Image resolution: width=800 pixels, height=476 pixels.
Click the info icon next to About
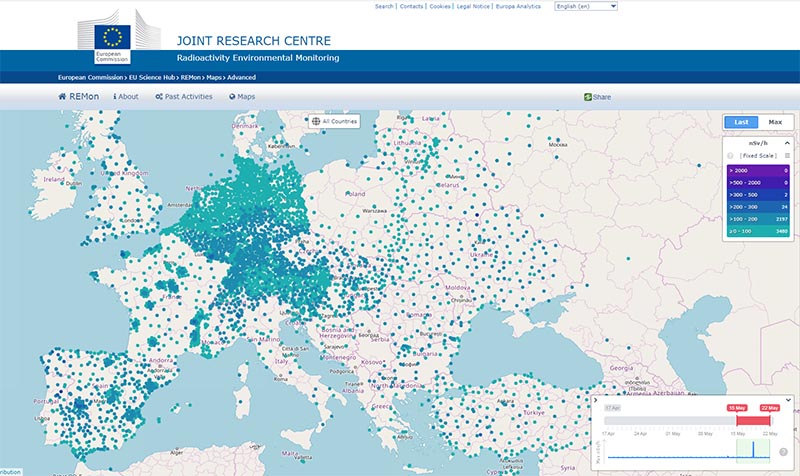115,96
